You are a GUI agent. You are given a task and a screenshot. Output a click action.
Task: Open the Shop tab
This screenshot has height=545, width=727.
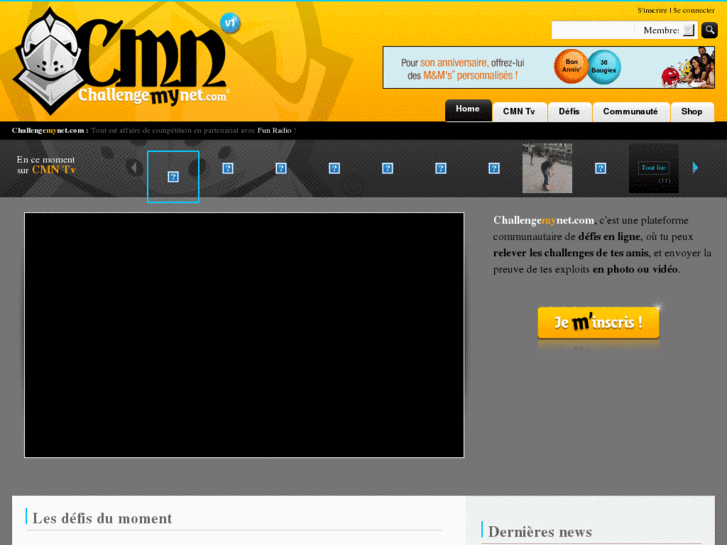tap(692, 111)
